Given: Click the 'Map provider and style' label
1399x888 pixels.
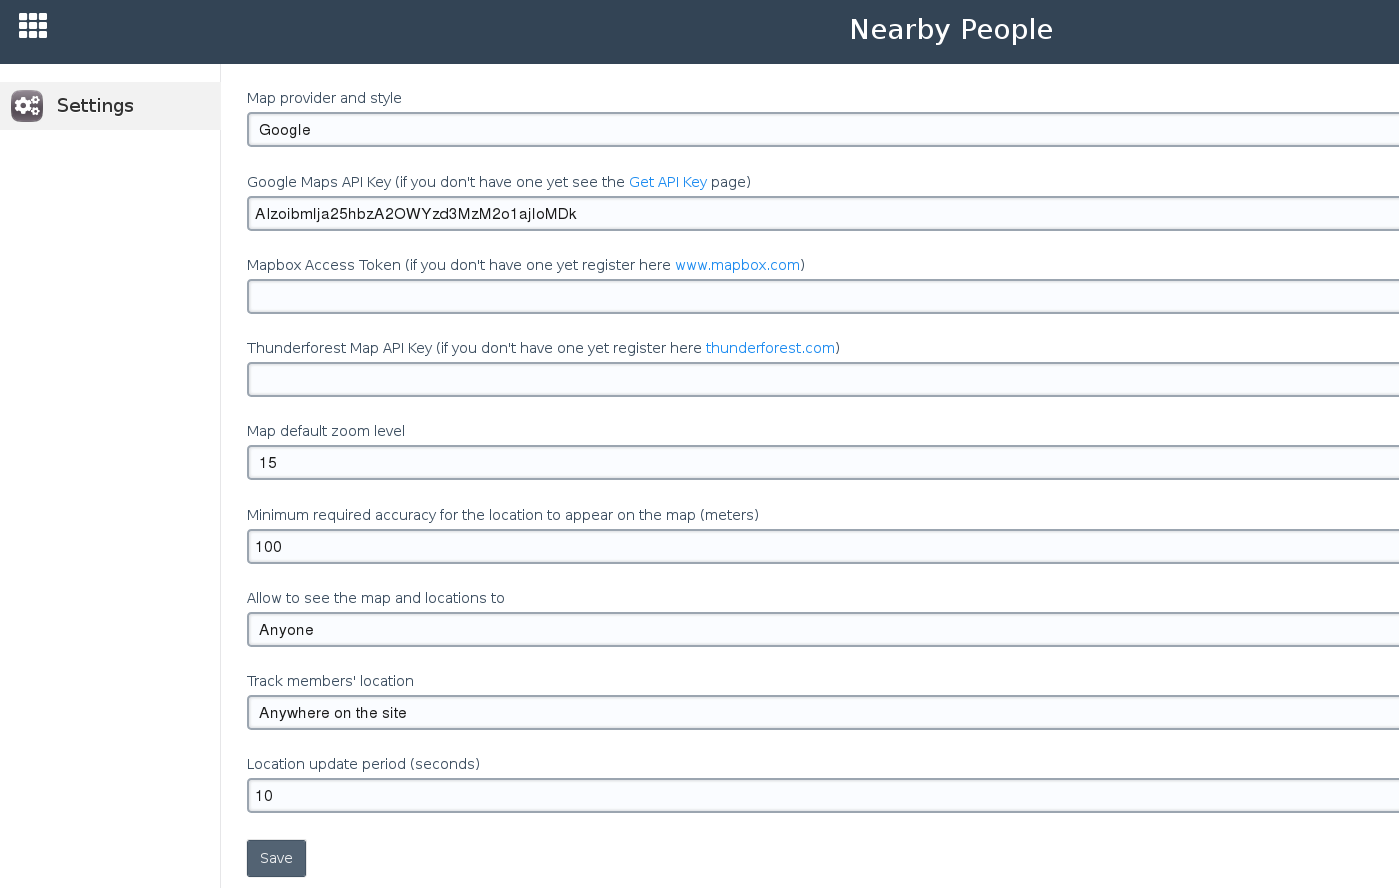Looking at the screenshot, I should click(324, 98).
